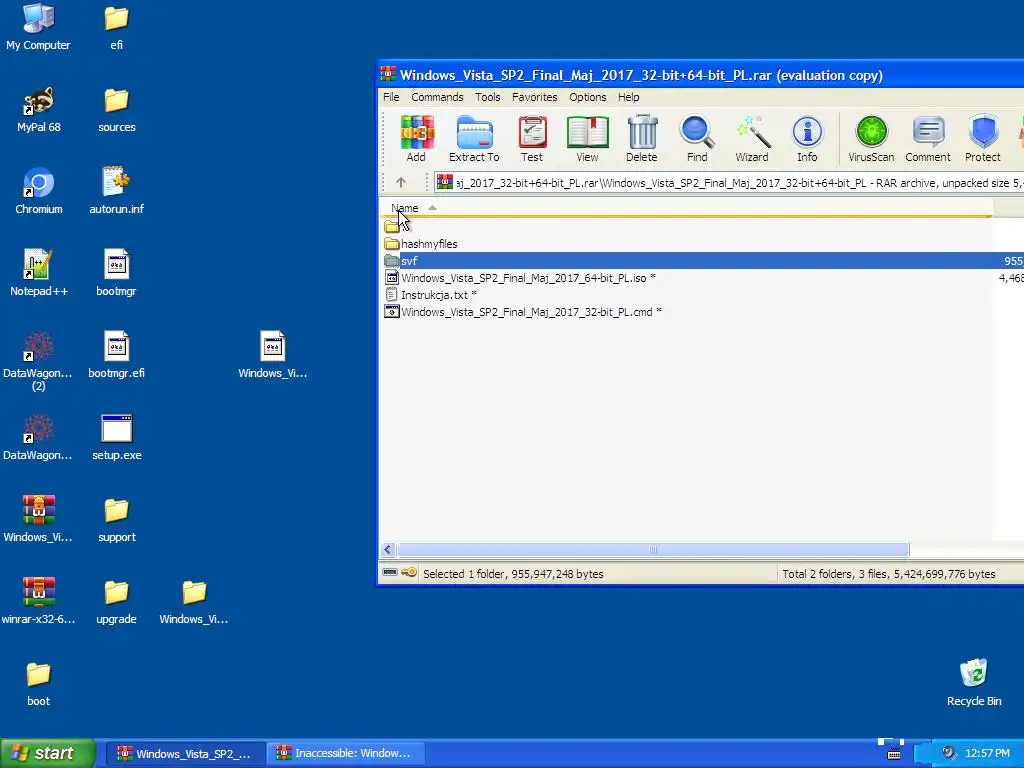Select the MyPal 68 desktop shortcut

point(39,110)
